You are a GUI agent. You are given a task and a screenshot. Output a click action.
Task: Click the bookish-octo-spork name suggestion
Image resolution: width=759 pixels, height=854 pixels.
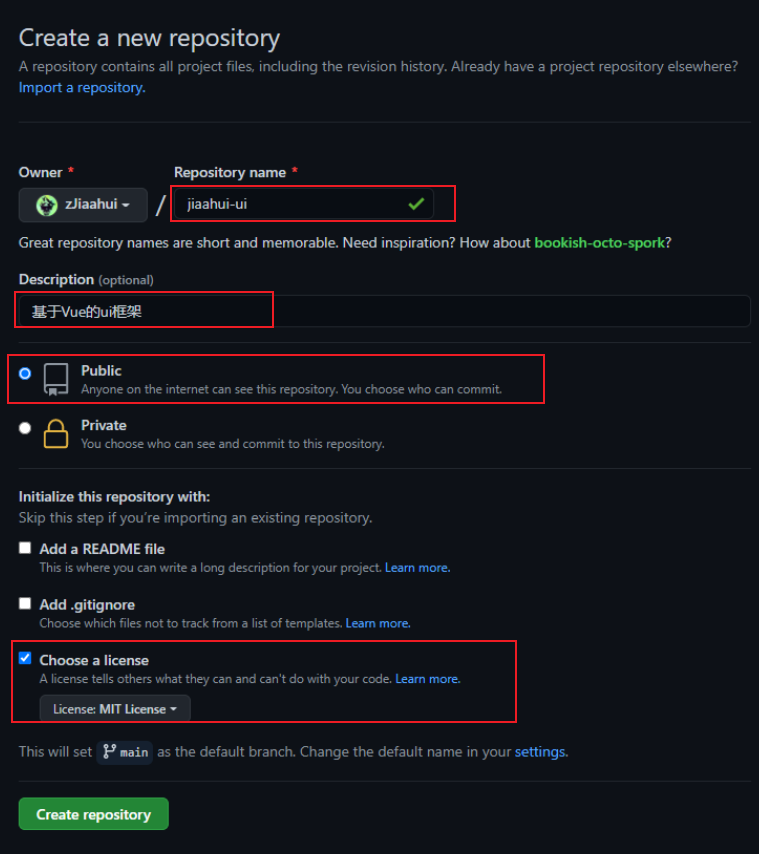(x=599, y=242)
